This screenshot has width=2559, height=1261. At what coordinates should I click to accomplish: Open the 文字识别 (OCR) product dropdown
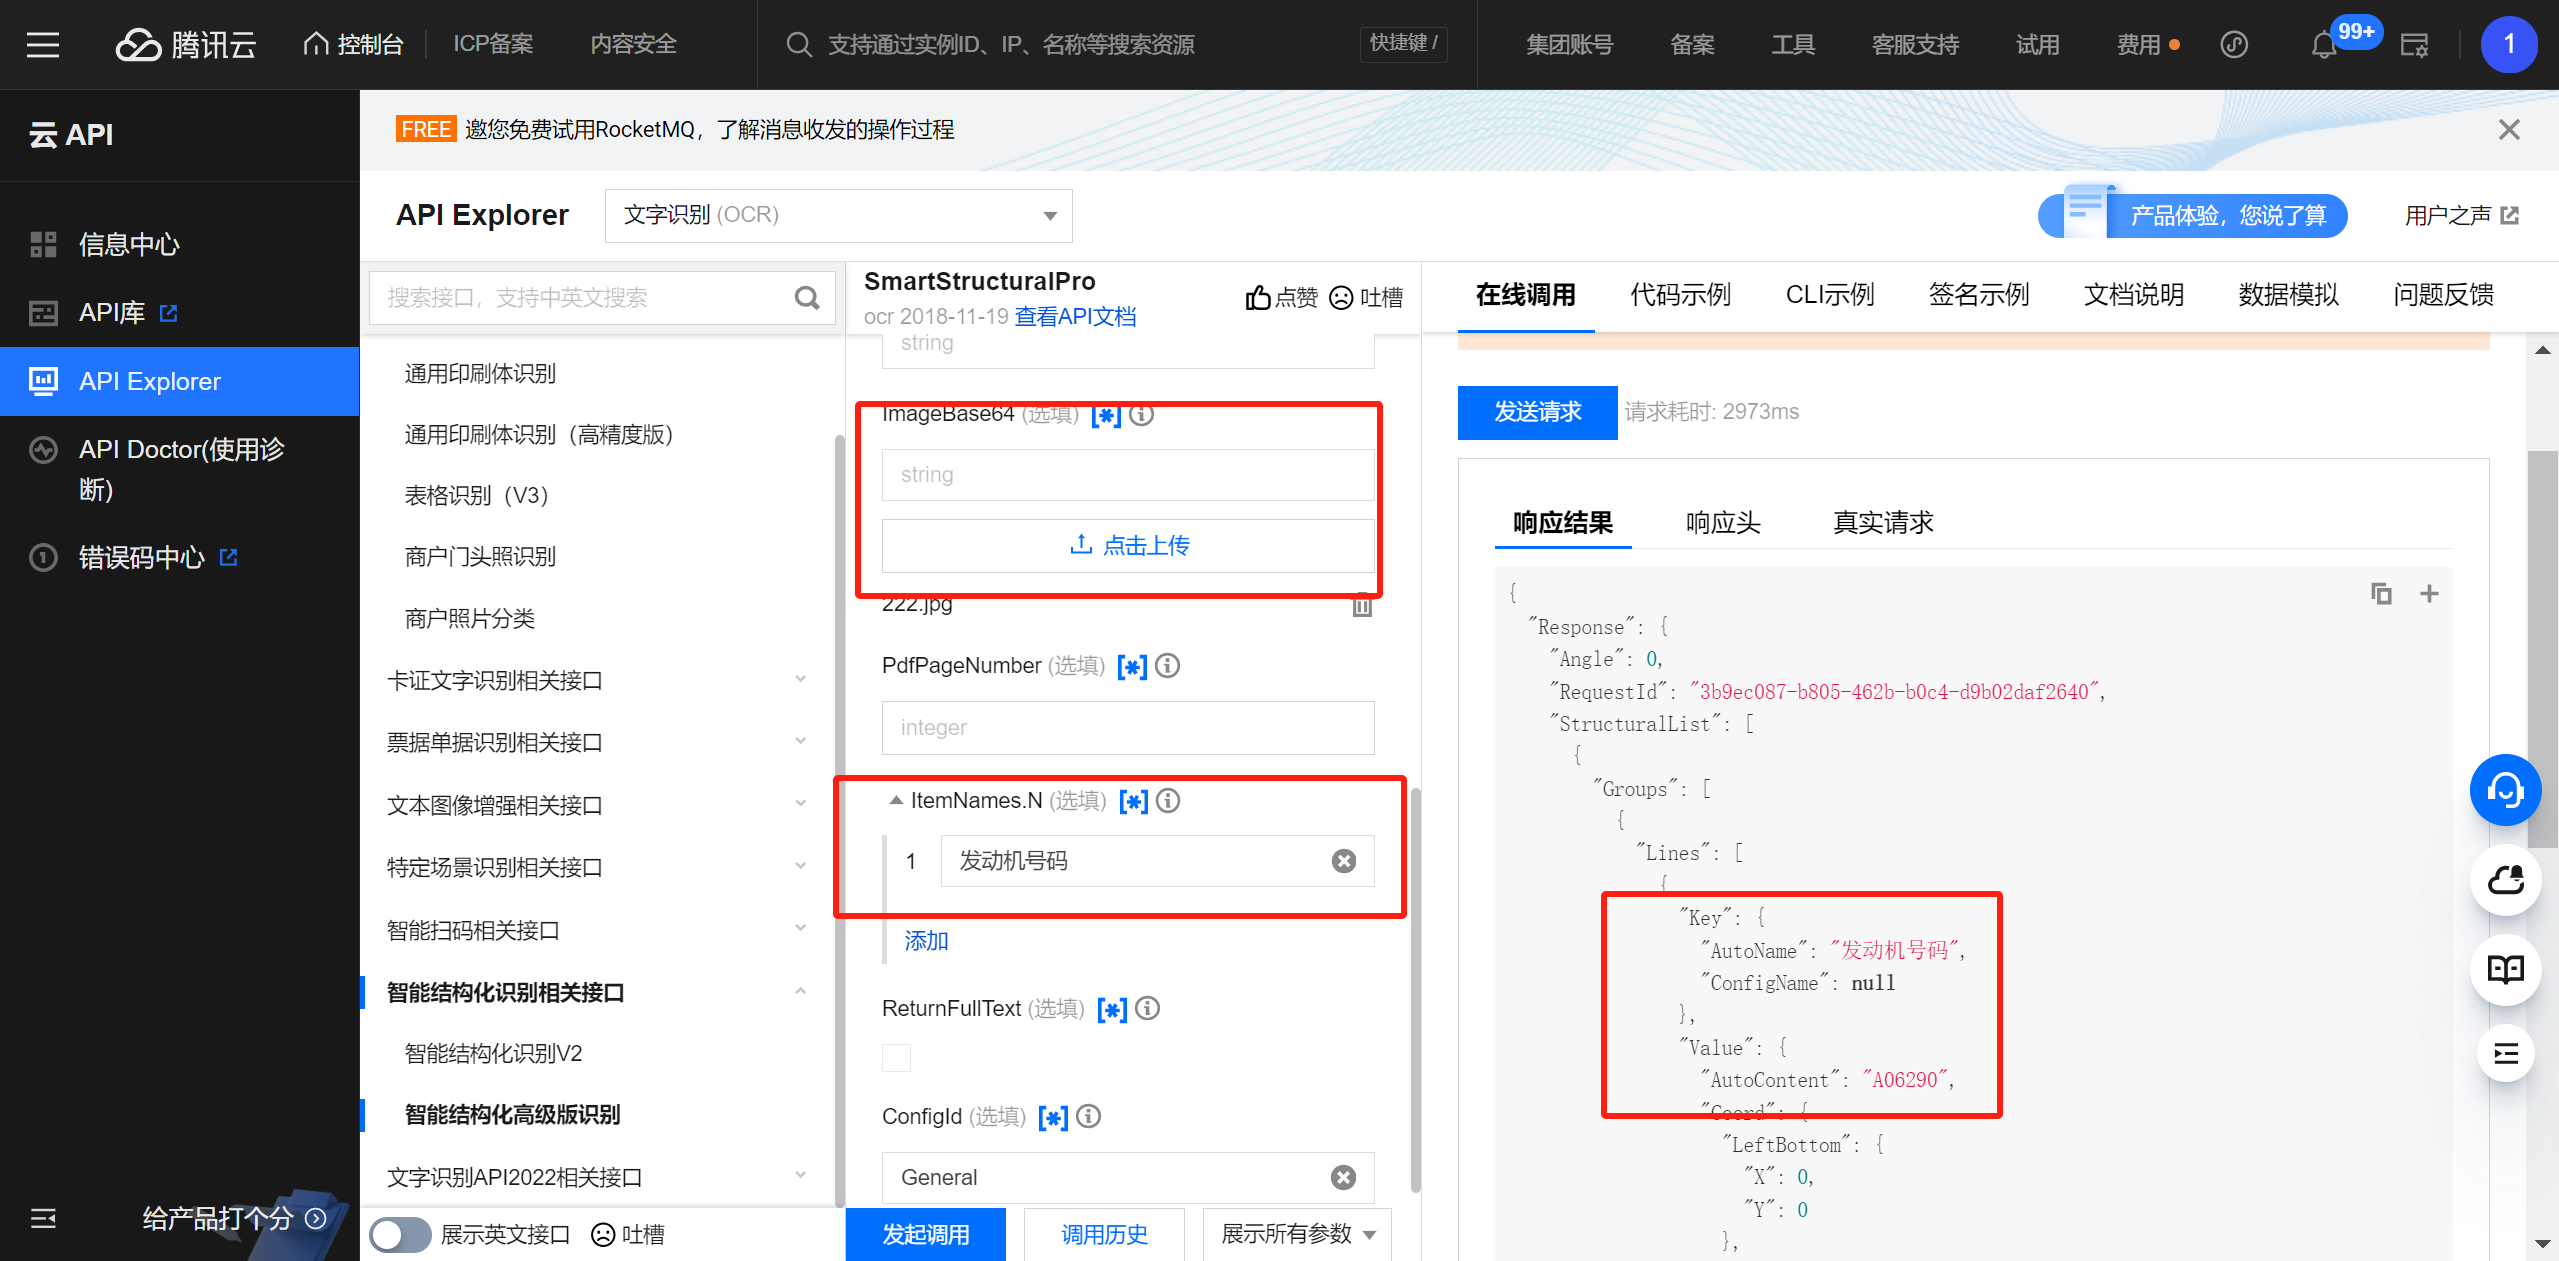click(838, 215)
